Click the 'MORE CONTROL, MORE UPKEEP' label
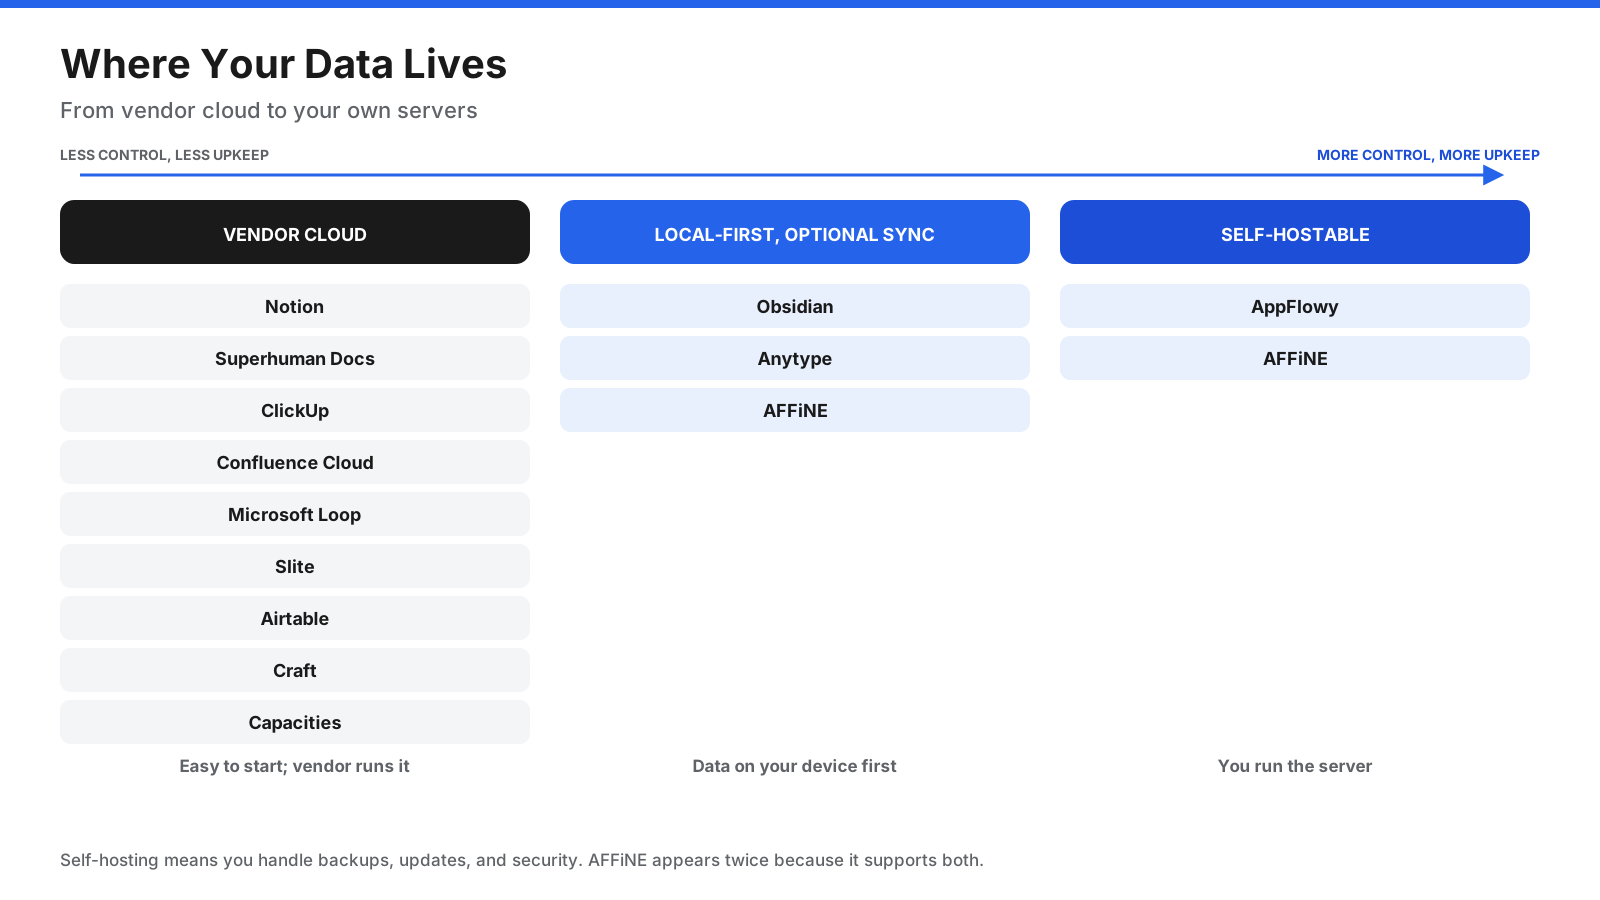Image resolution: width=1600 pixels, height=900 pixels. tap(1428, 155)
